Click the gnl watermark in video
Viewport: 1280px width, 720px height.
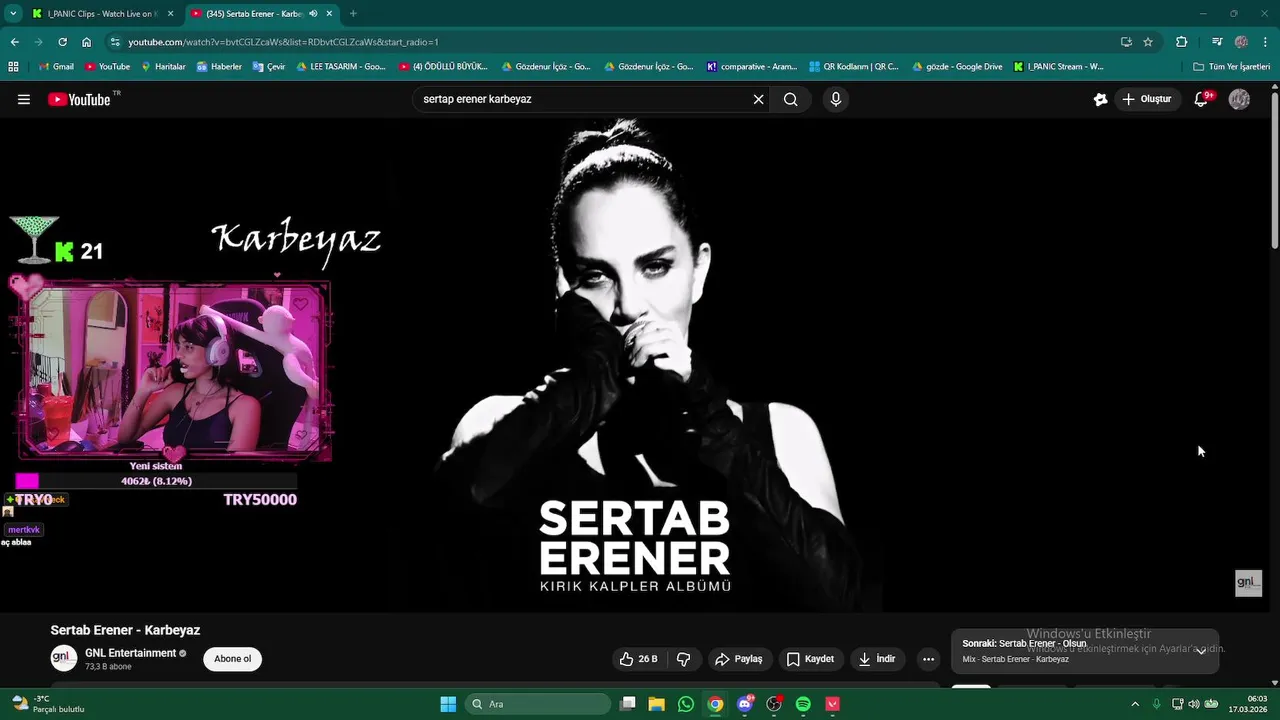click(x=1248, y=583)
